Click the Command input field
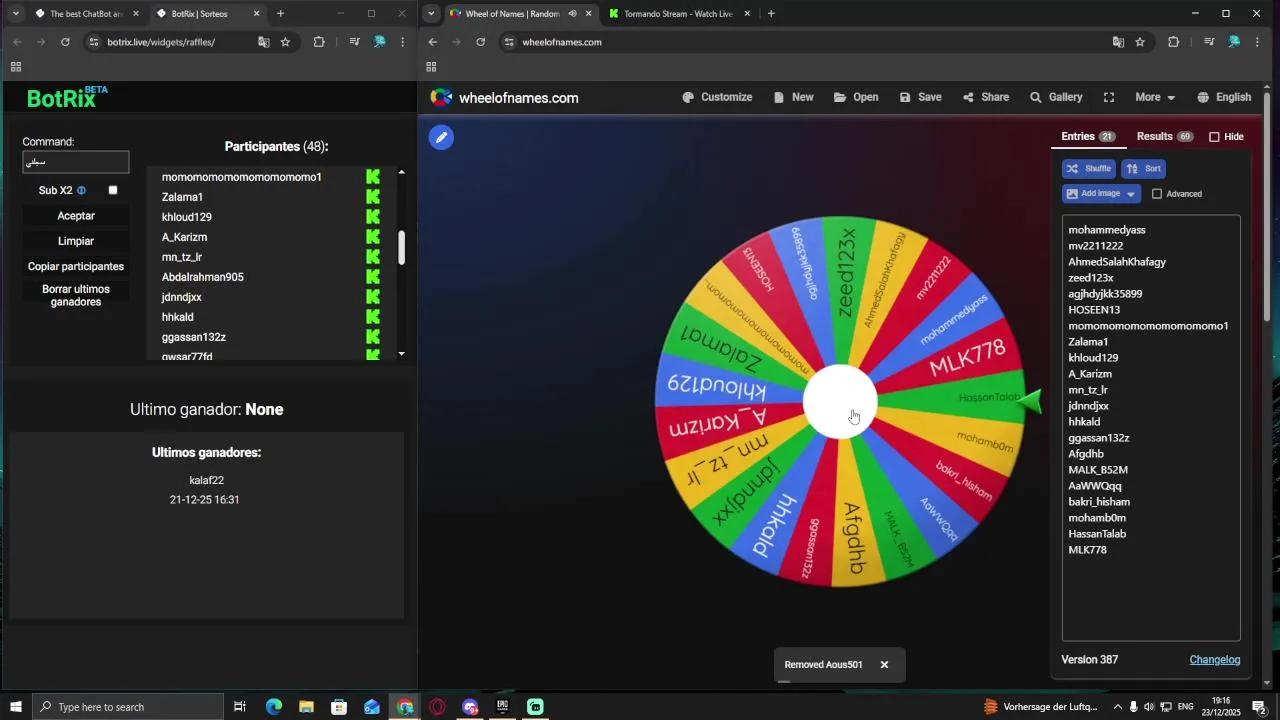 [x=76, y=162]
